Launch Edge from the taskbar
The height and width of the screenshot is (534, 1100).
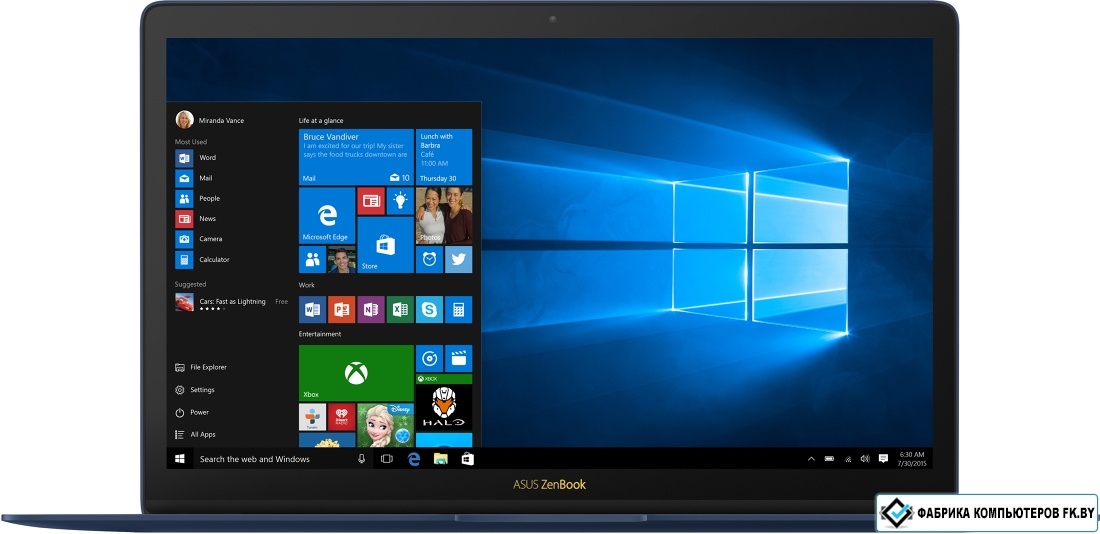(x=414, y=459)
